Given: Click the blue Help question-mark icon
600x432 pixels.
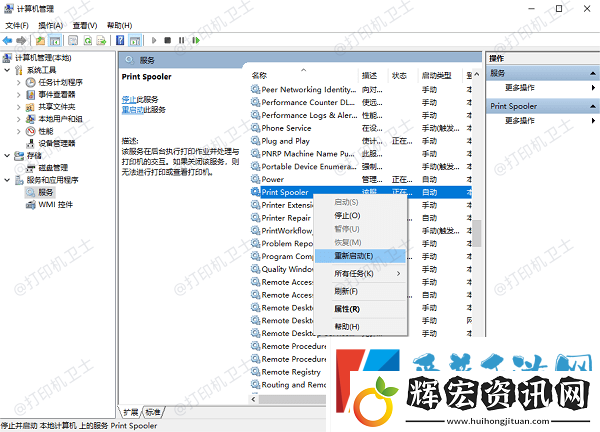Looking at the screenshot, I should [120, 40].
